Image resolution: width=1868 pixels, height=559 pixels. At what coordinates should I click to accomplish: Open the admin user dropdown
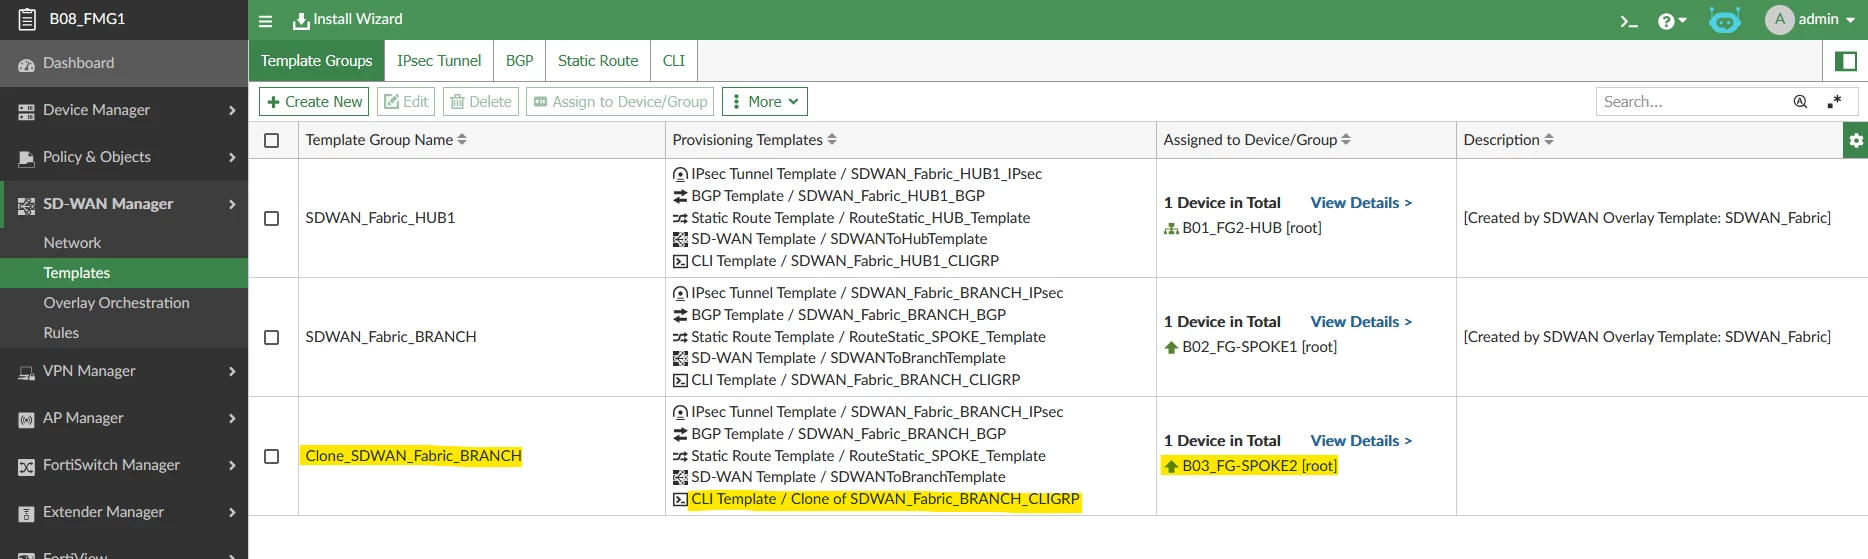(1811, 20)
